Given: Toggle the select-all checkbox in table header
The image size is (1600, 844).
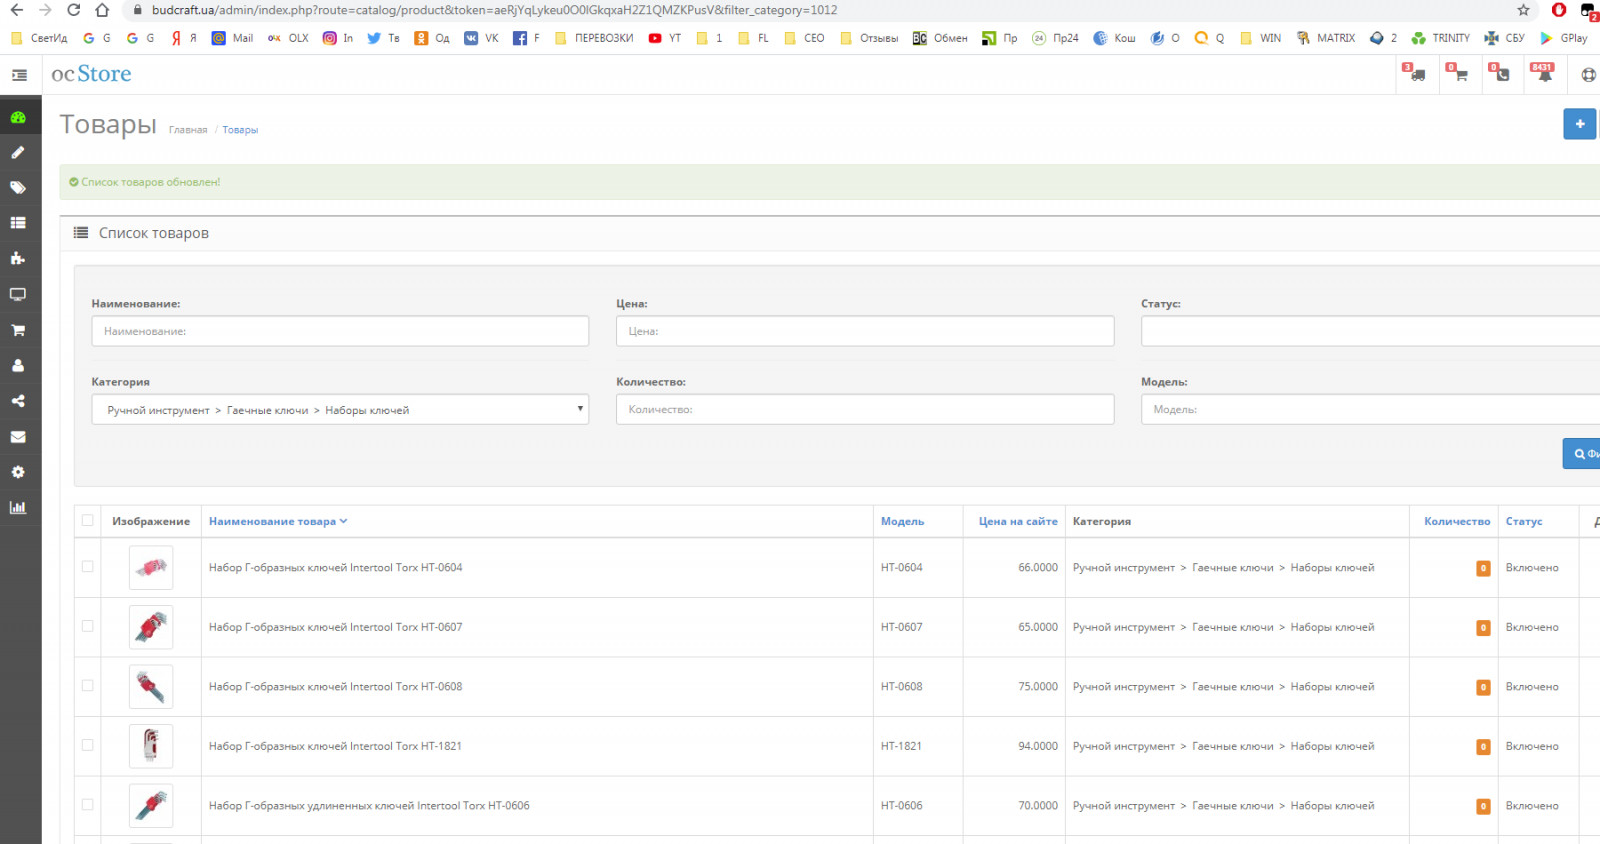Looking at the screenshot, I should [x=88, y=520].
